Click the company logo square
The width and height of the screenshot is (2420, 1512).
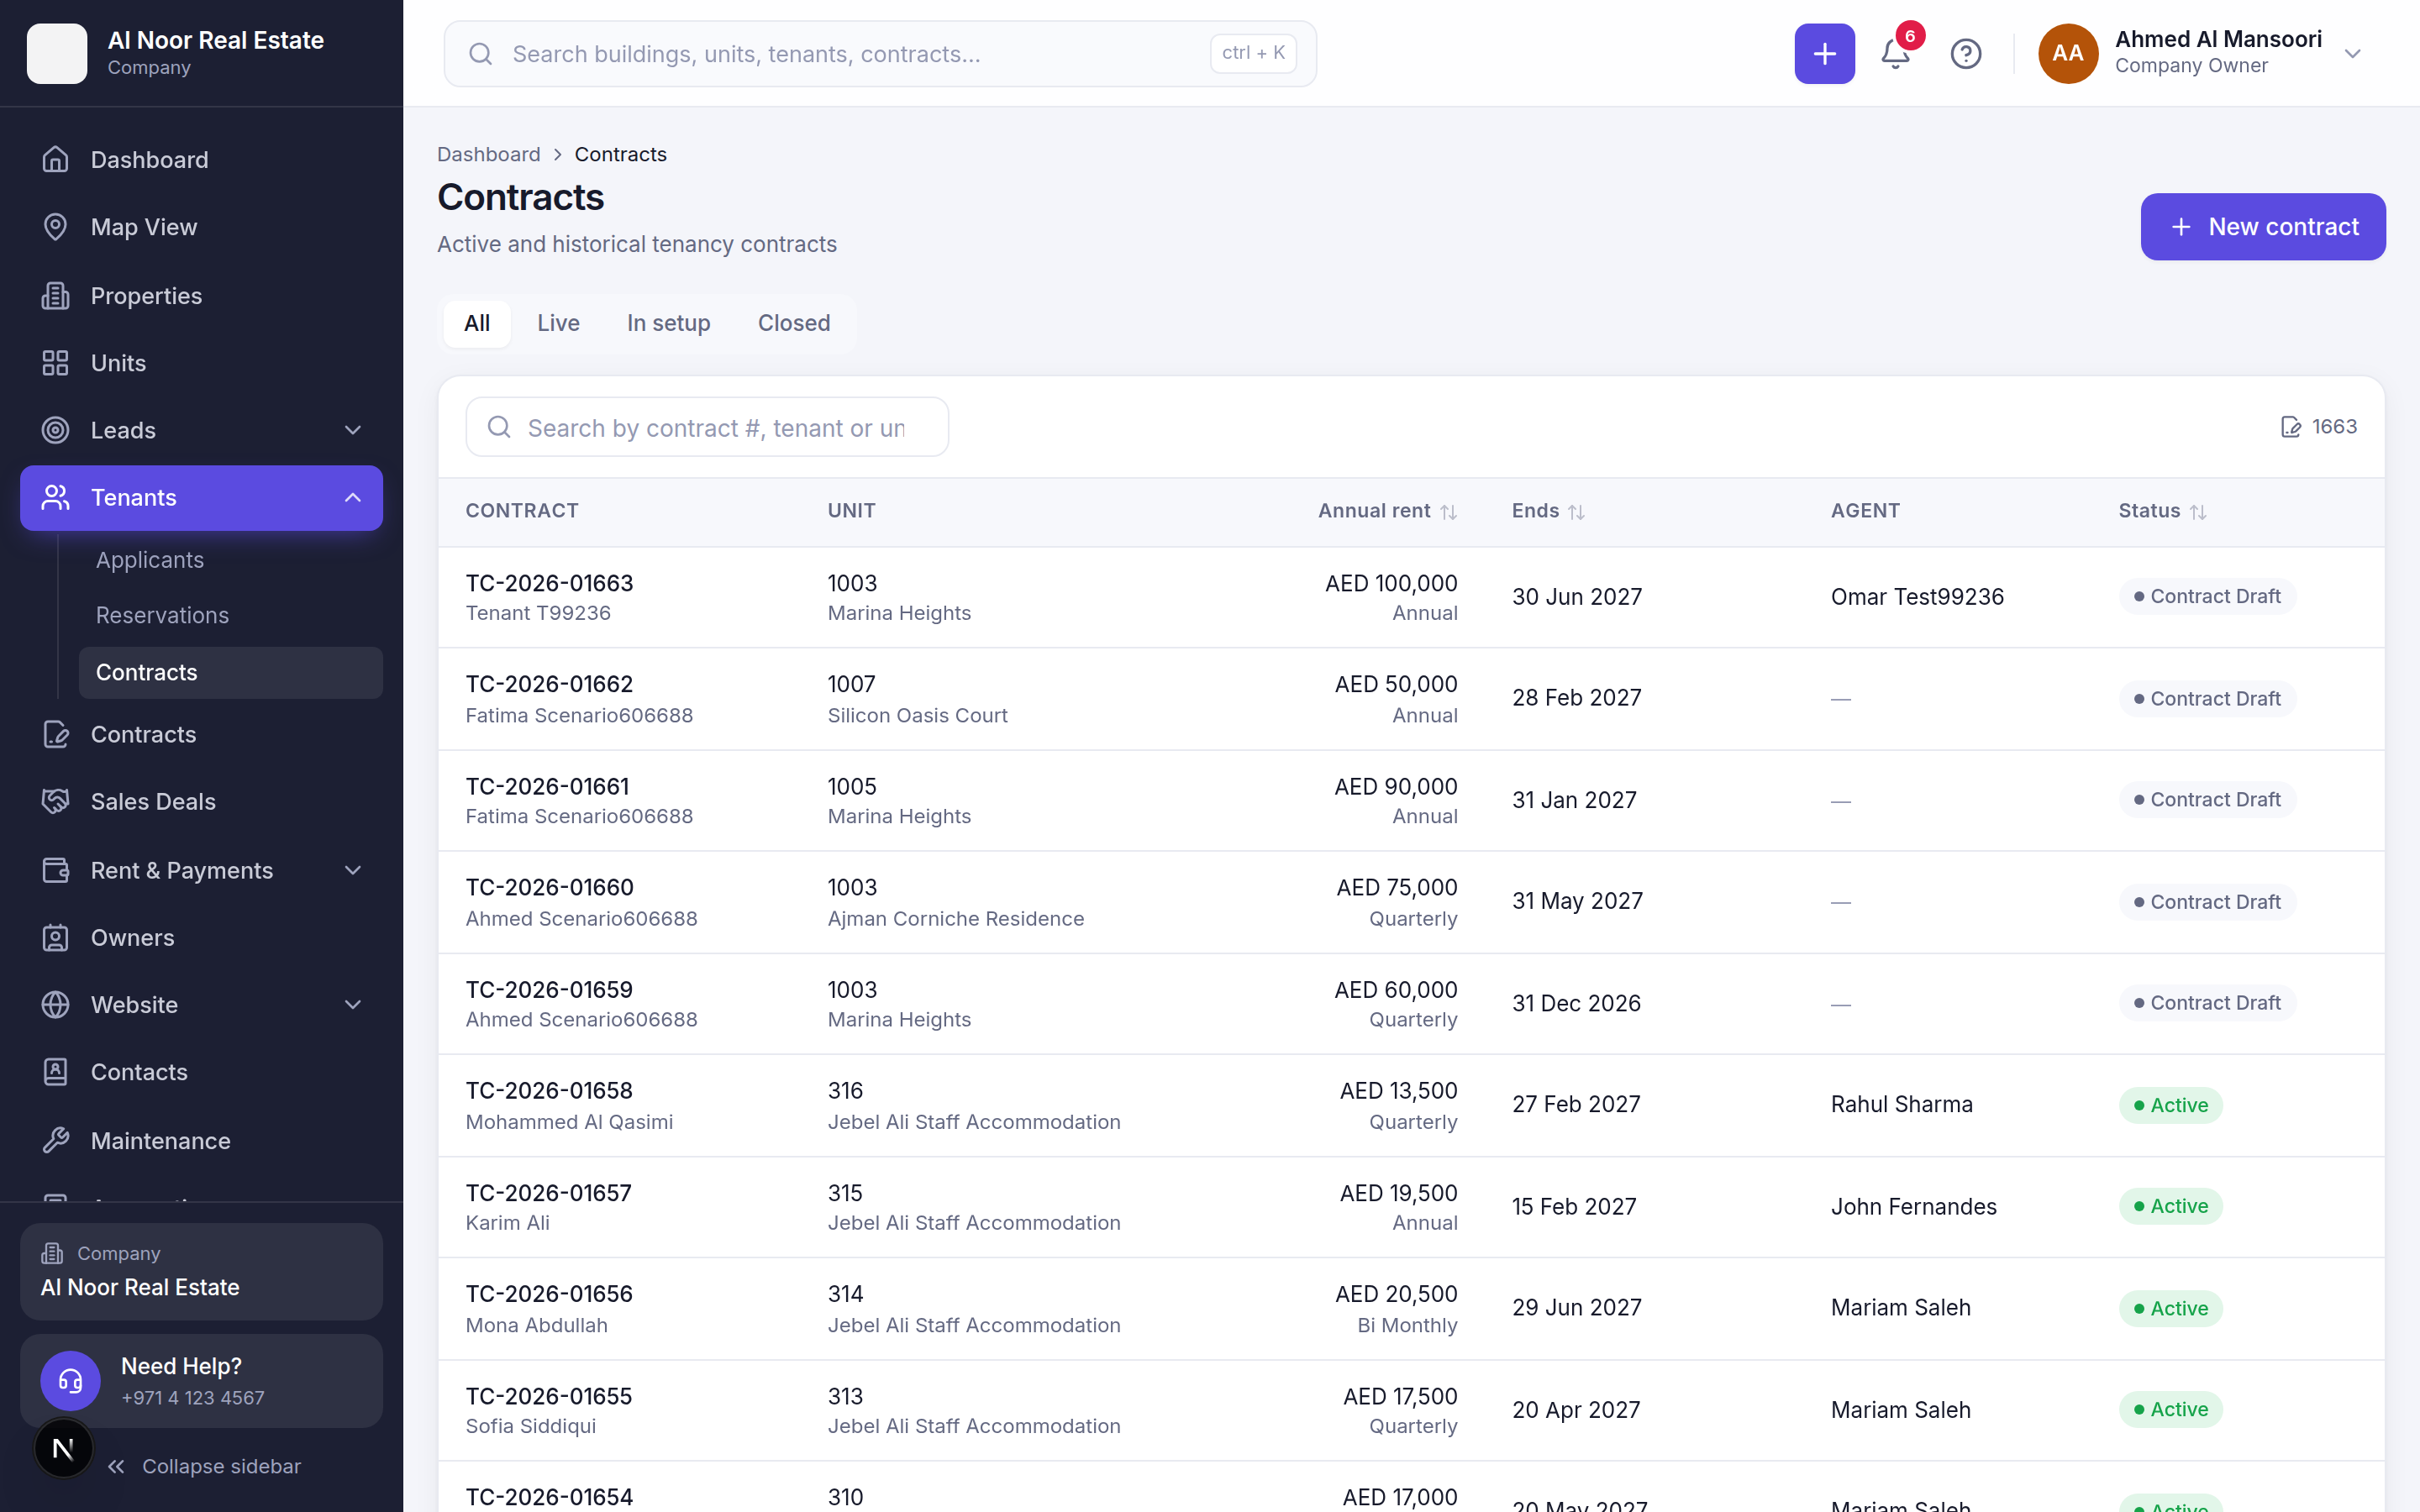57,53
